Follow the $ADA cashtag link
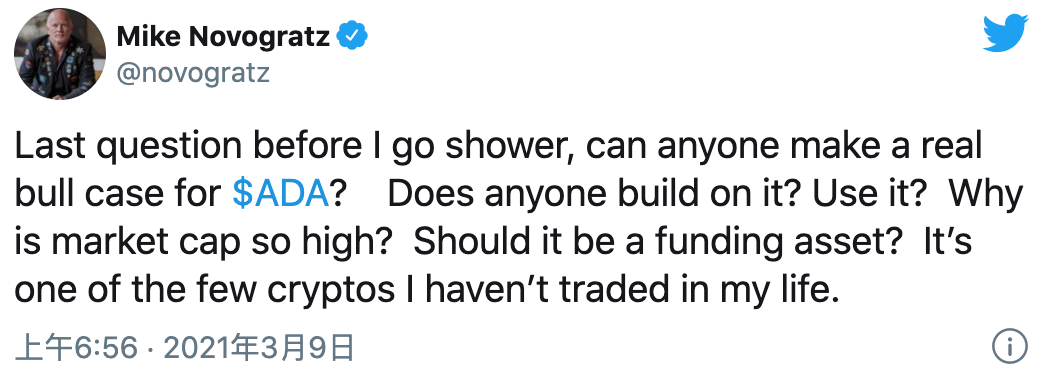This screenshot has width=1040, height=368. [281, 195]
